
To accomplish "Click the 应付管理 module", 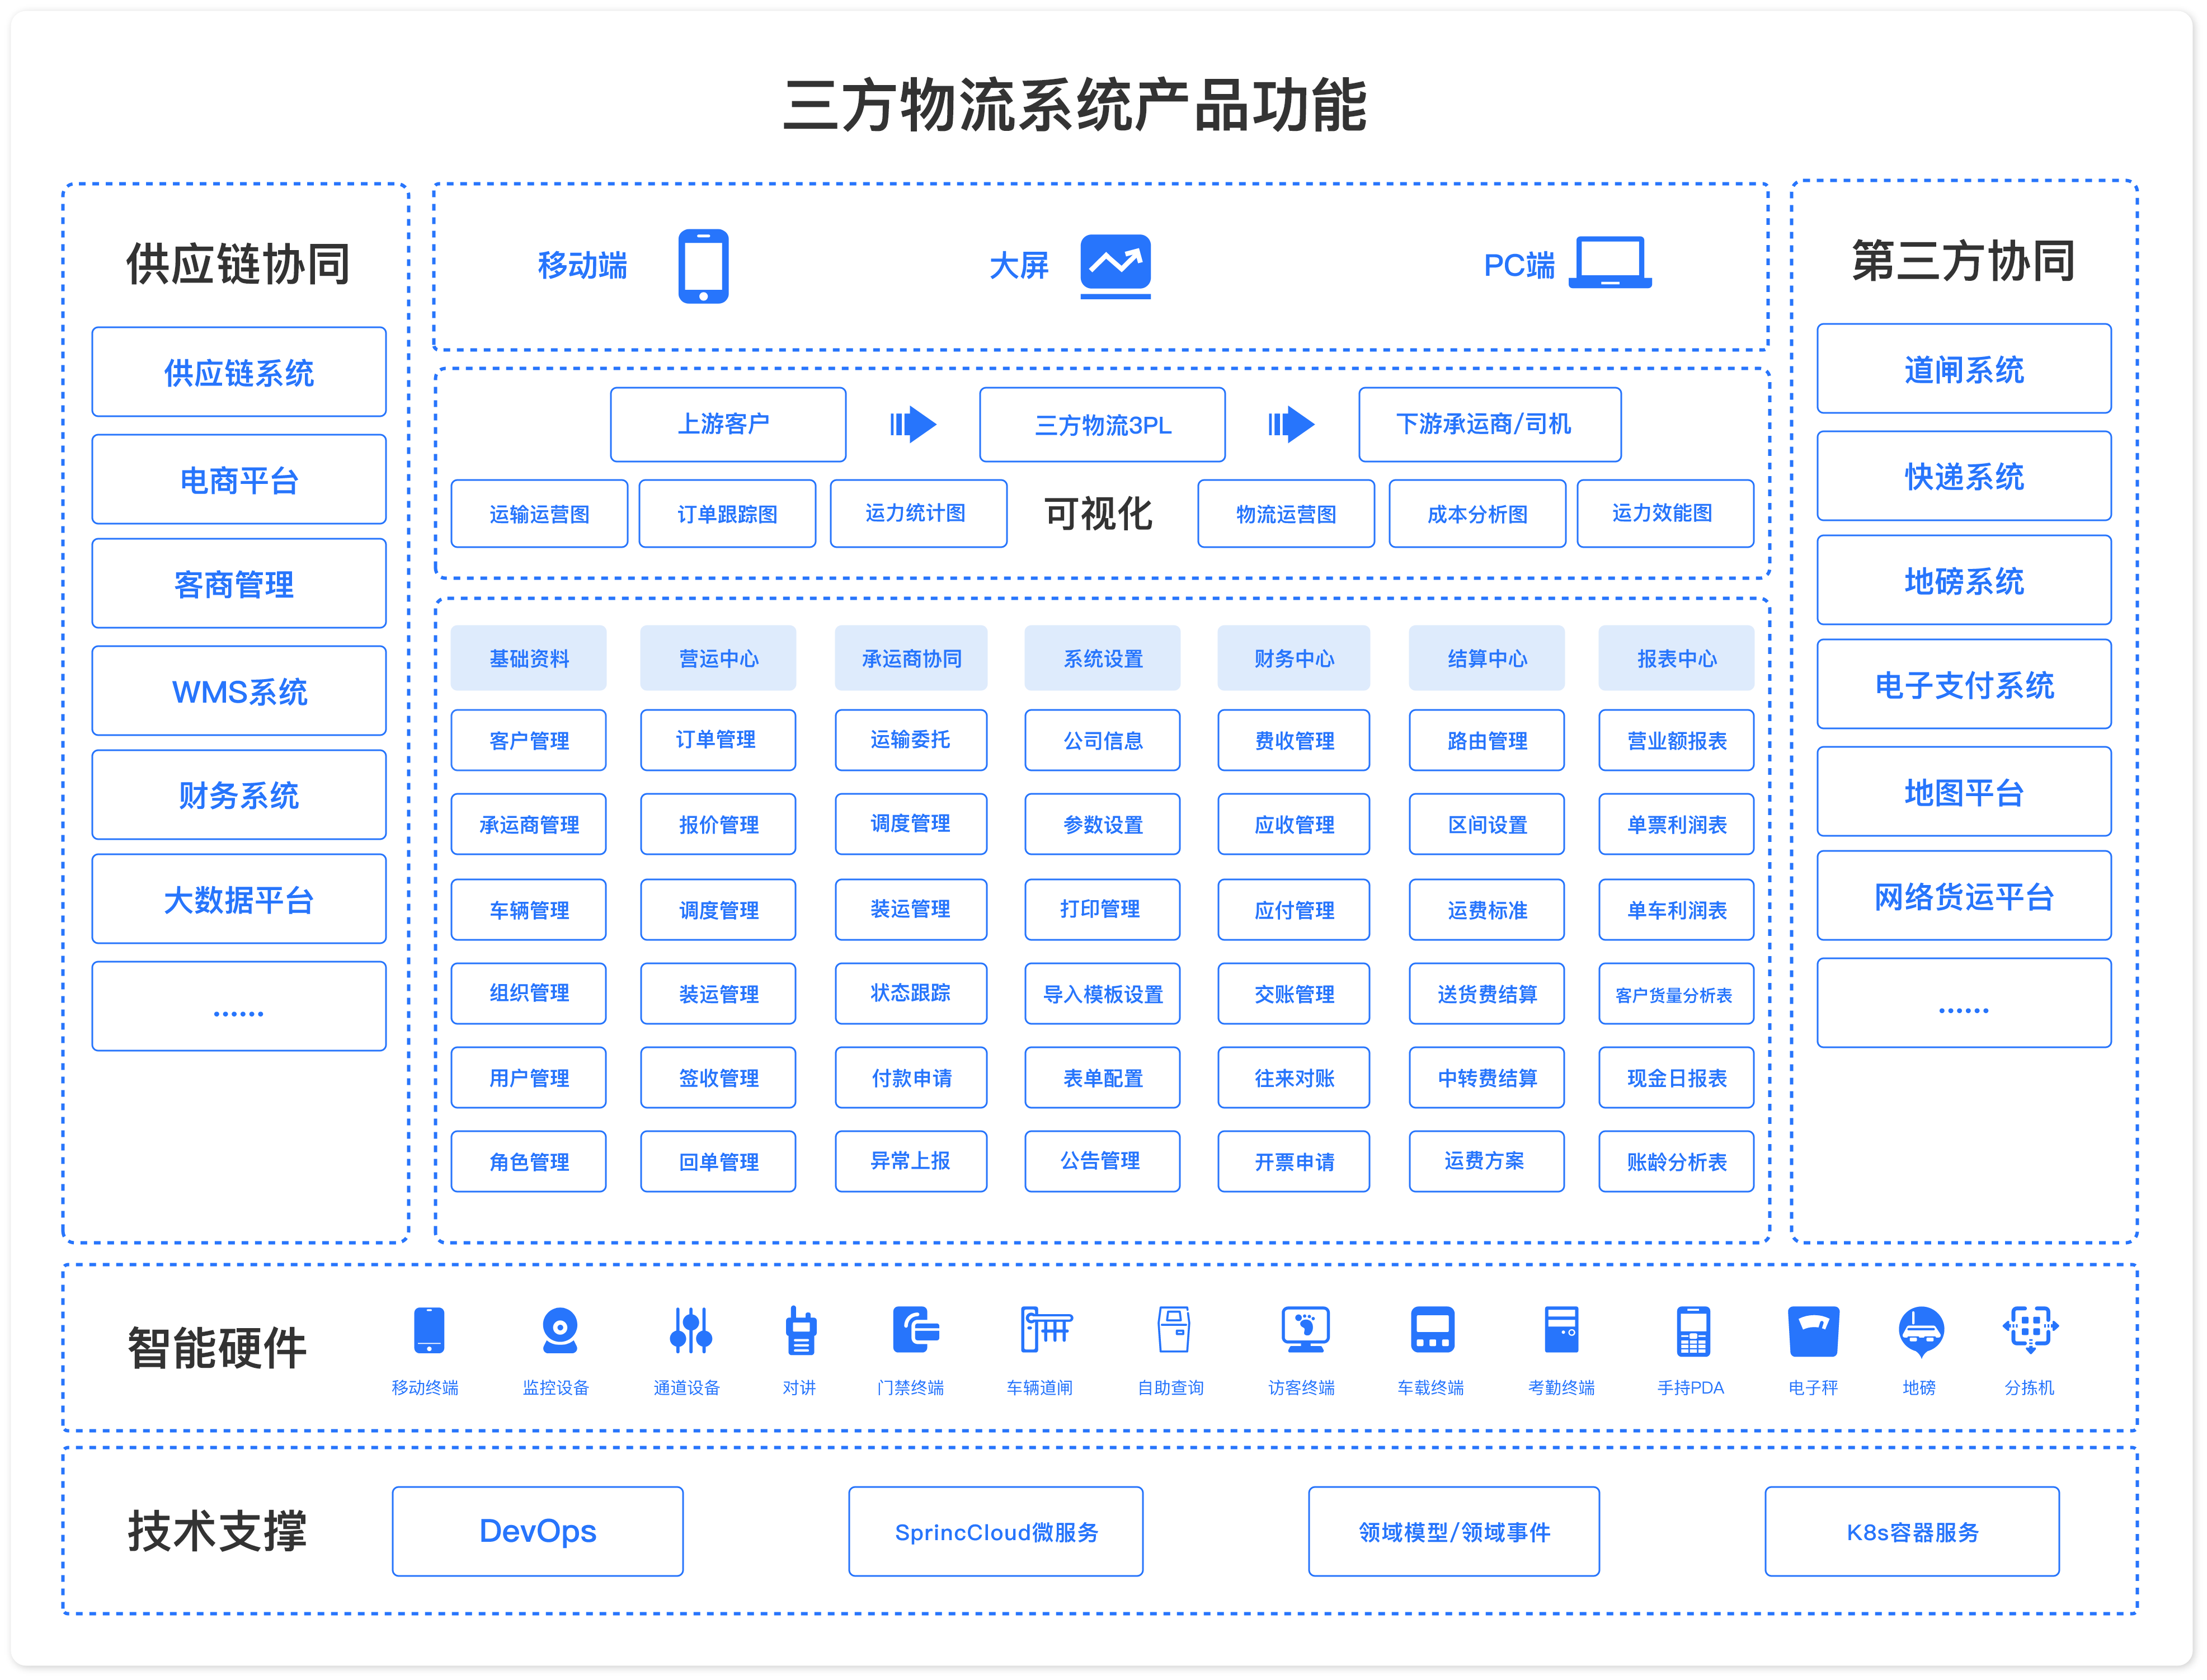I will (1293, 910).
